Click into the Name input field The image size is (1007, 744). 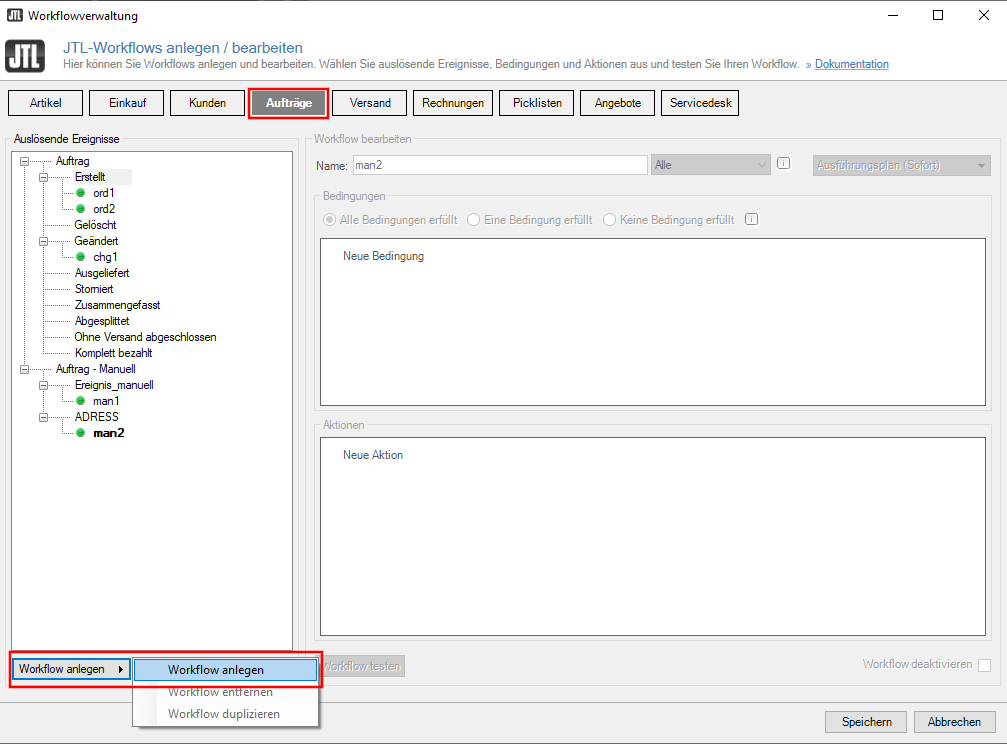[500, 165]
